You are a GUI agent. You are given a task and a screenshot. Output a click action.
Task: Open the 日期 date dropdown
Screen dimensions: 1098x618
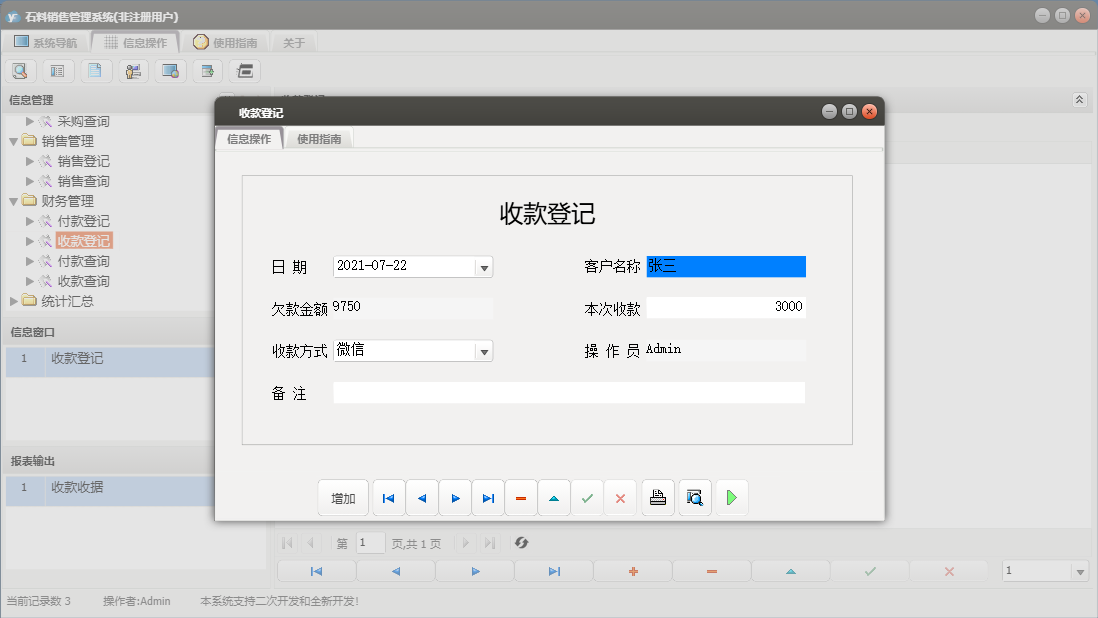pyautogui.click(x=484, y=266)
